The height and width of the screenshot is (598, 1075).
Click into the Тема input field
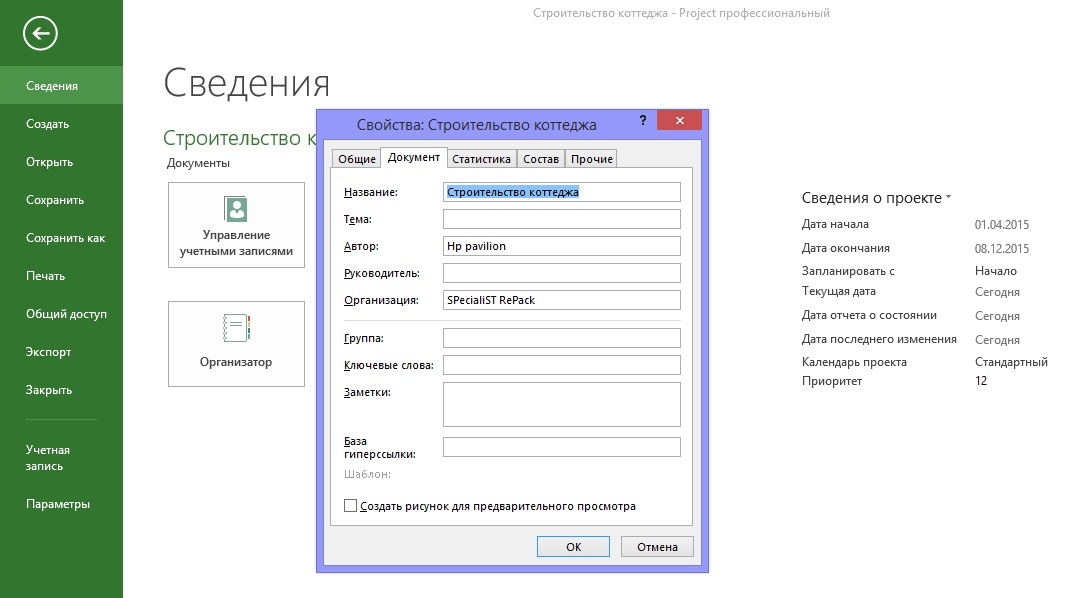(561, 219)
